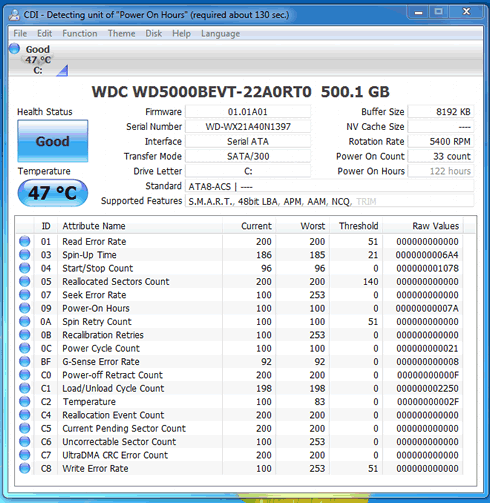Image resolution: width=490 pixels, height=503 pixels.
Task: Open the Disk menu
Action: tap(154, 34)
